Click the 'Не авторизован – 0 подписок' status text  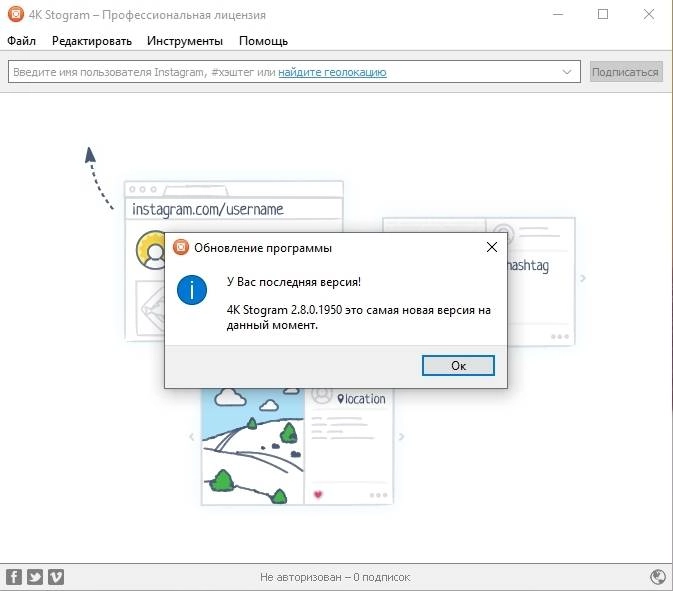coord(335,577)
